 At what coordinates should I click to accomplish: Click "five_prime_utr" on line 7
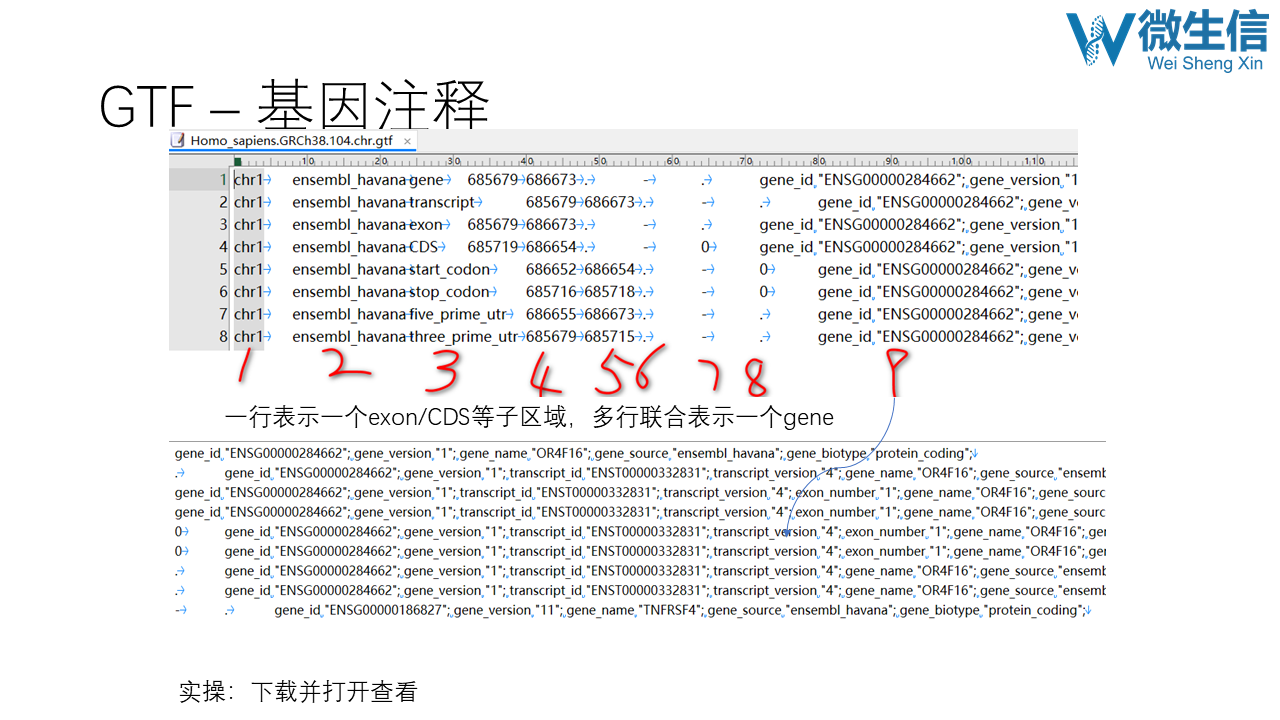tap(458, 314)
